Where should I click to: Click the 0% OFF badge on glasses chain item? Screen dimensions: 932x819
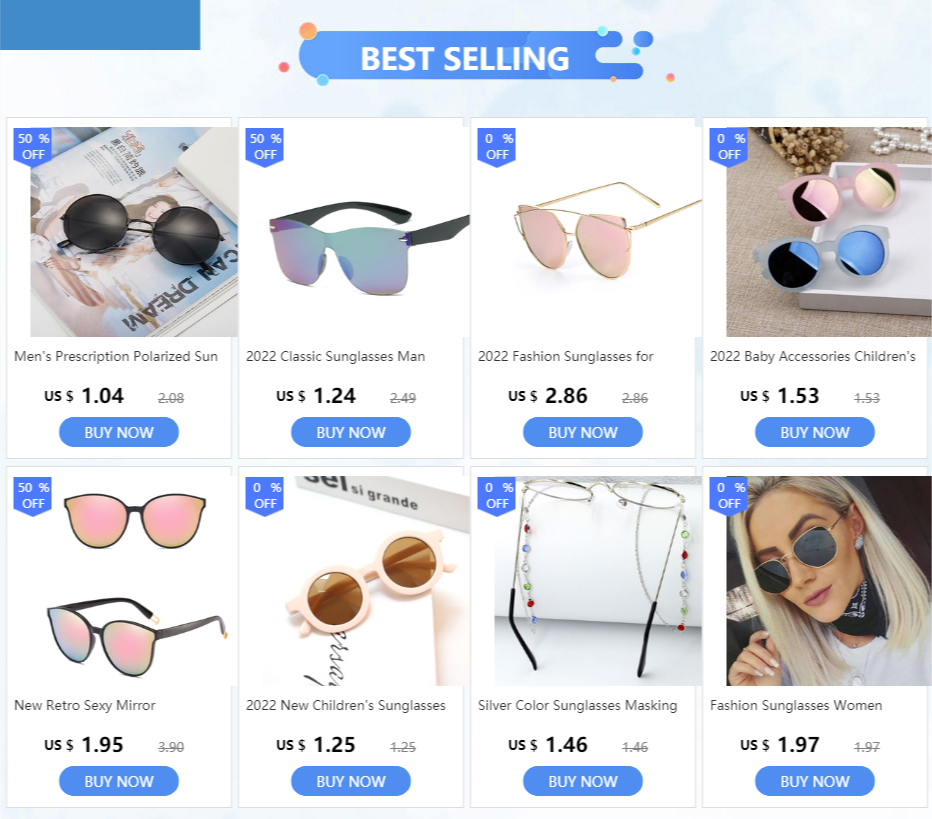point(496,496)
